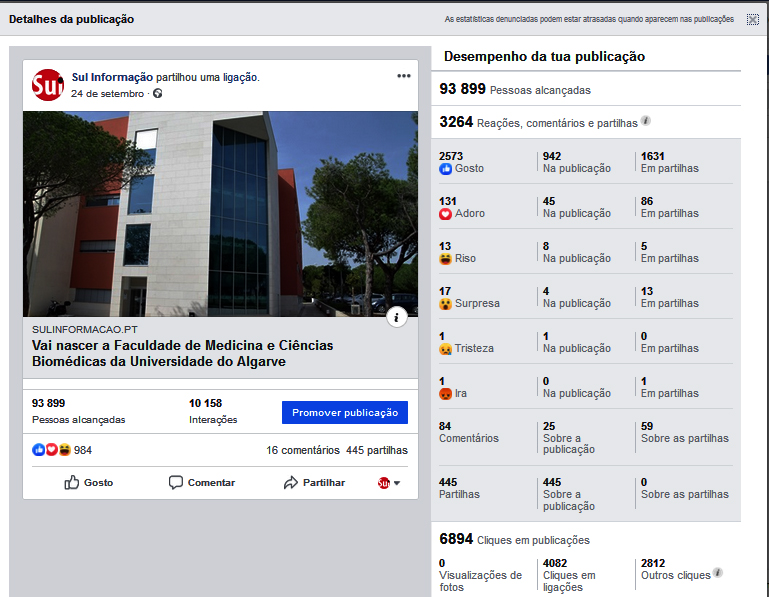The width and height of the screenshot is (769, 597).
Task: Click the 984 reactions count
Action: (83, 450)
